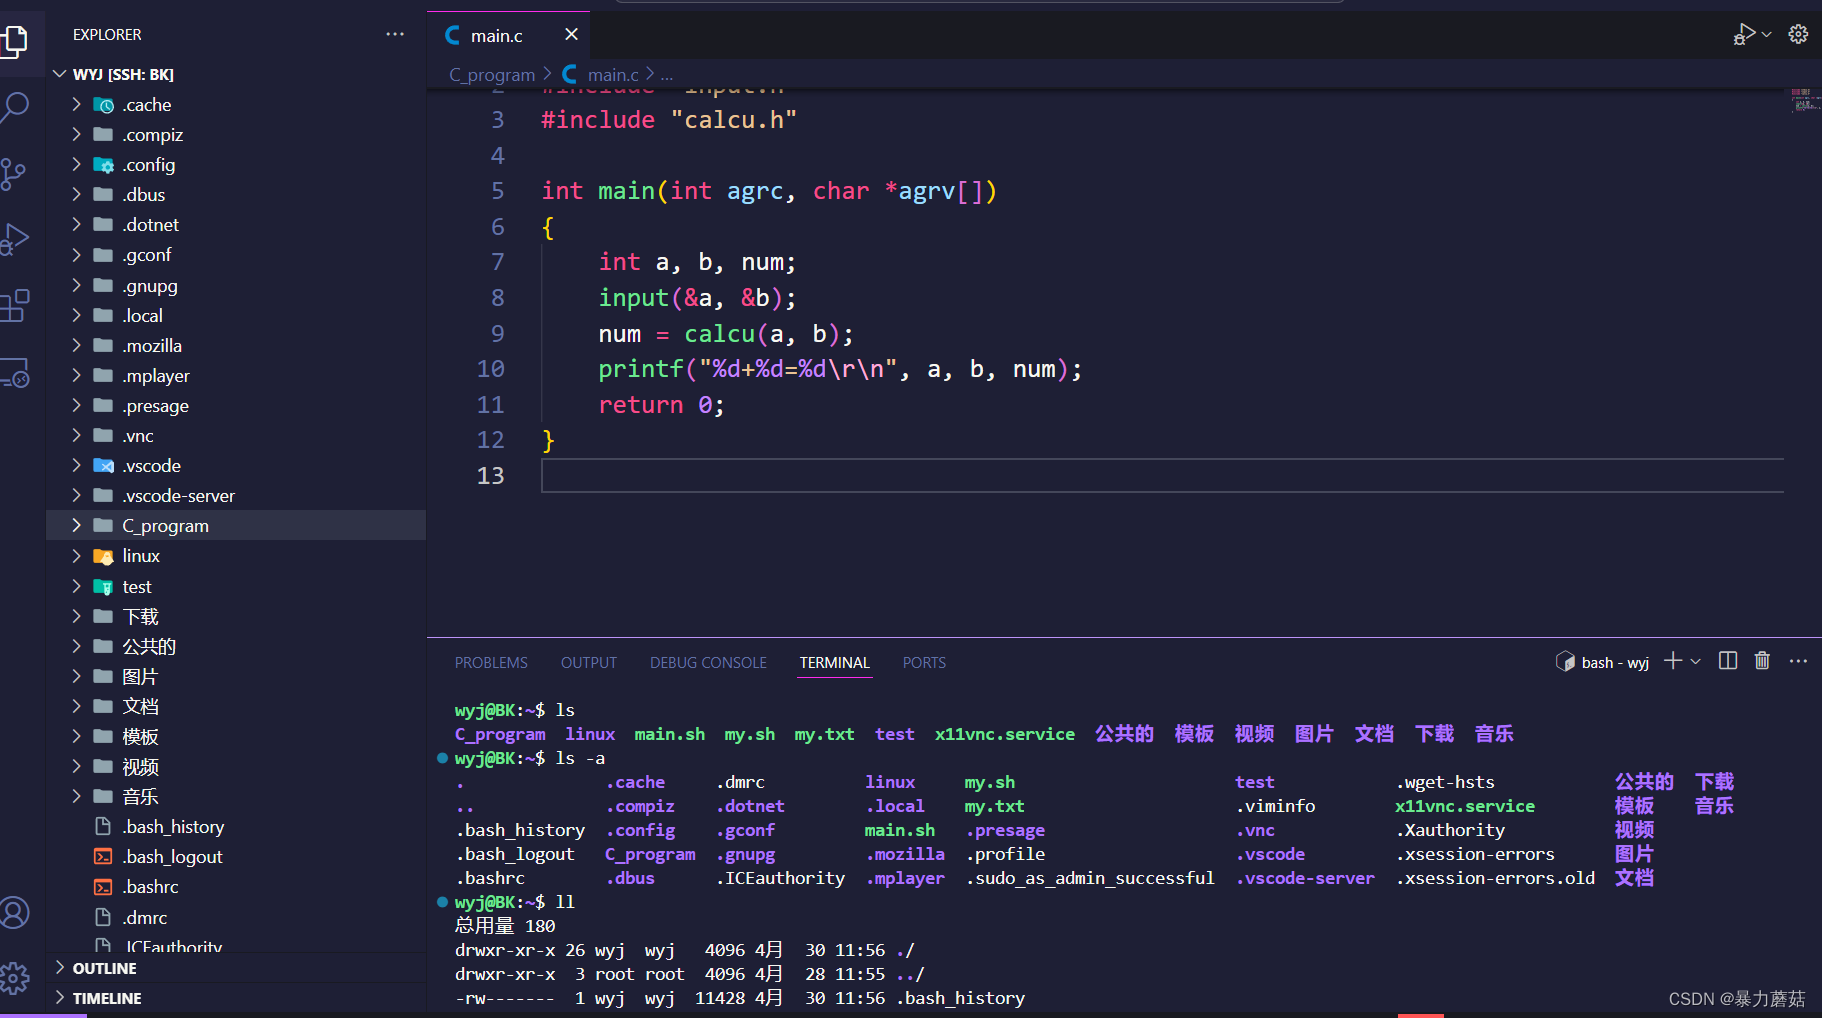1822x1018 pixels.
Task: Click the editor minimap preview
Action: pos(1805,99)
